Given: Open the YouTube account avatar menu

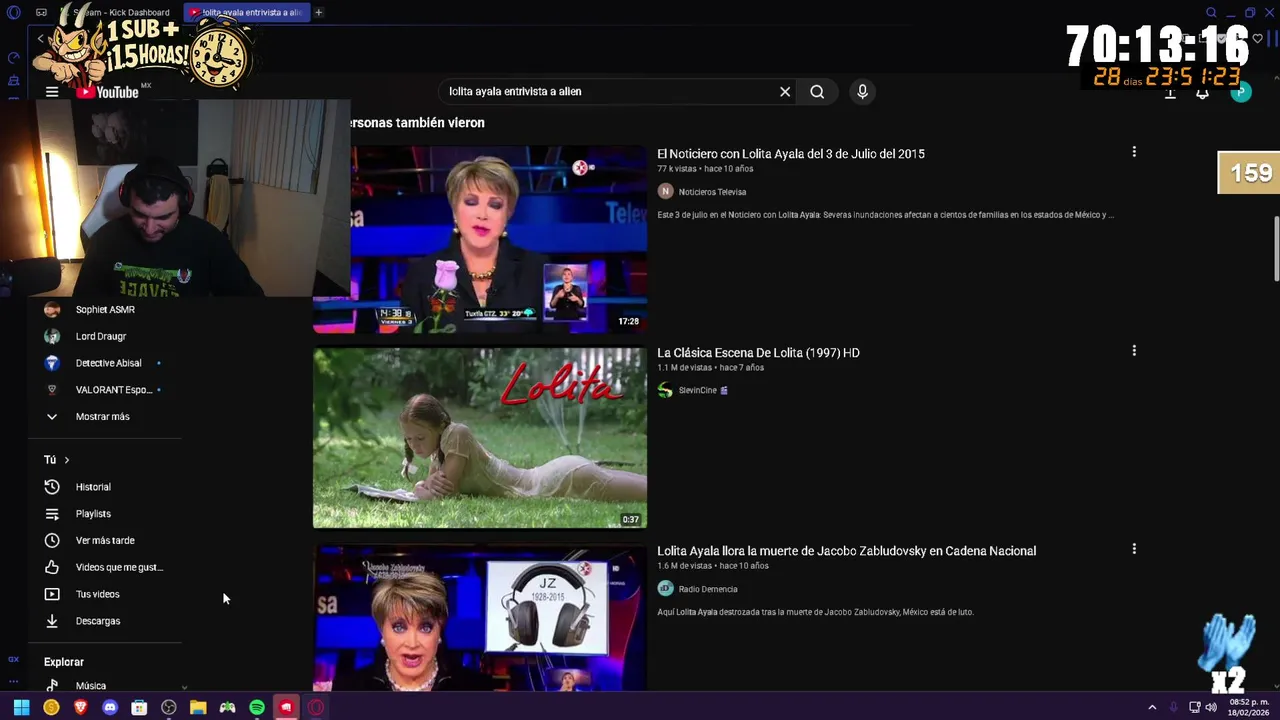Looking at the screenshot, I should click(x=1241, y=92).
